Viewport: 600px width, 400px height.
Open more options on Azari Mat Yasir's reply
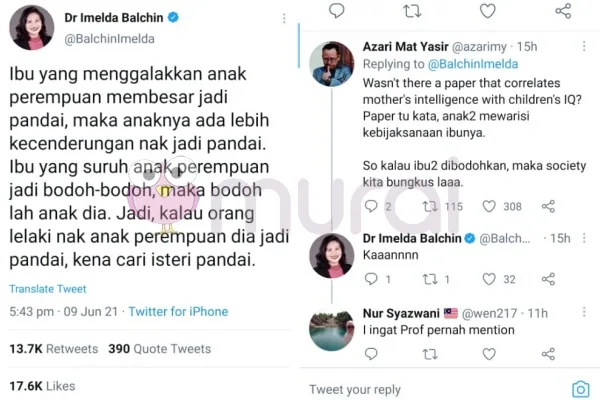[584, 46]
